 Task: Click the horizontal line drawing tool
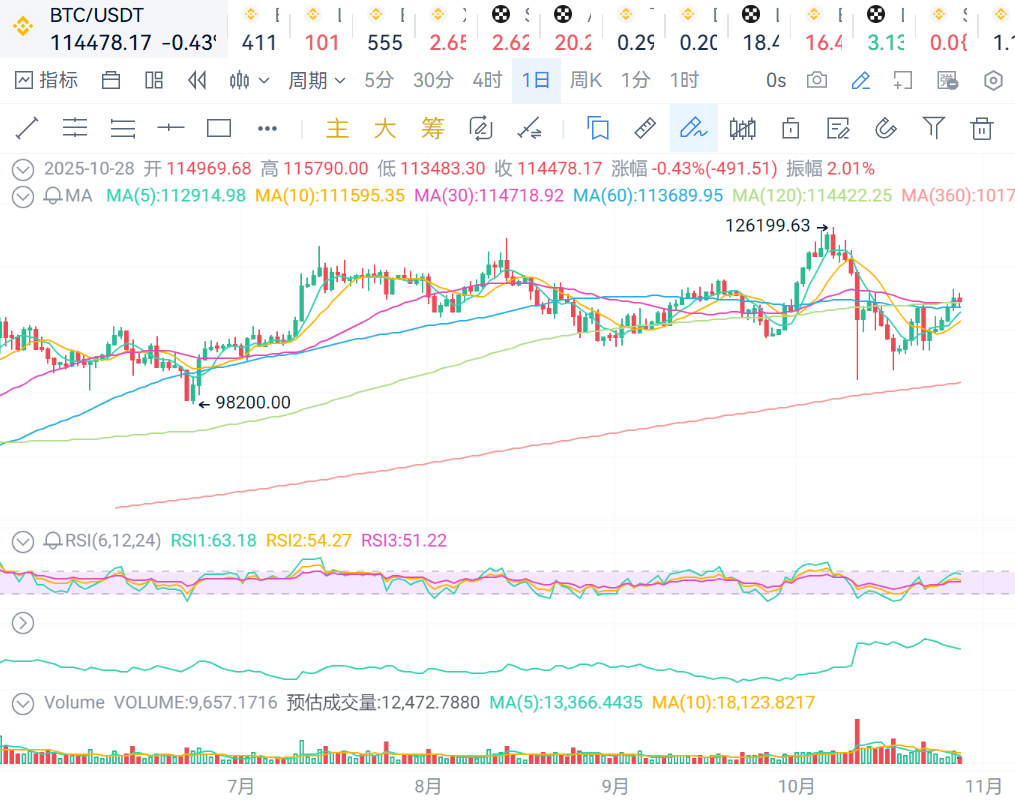point(171,128)
